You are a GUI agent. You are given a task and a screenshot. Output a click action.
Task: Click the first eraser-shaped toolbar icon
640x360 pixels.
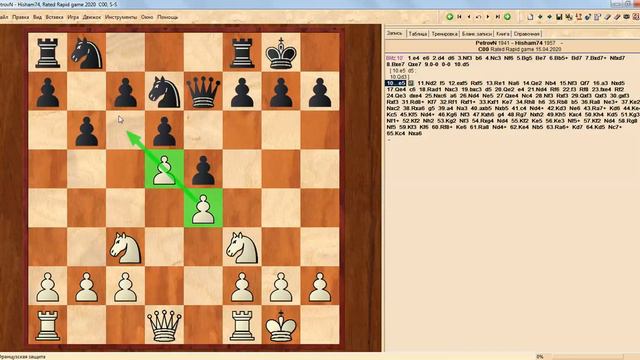(607, 17)
